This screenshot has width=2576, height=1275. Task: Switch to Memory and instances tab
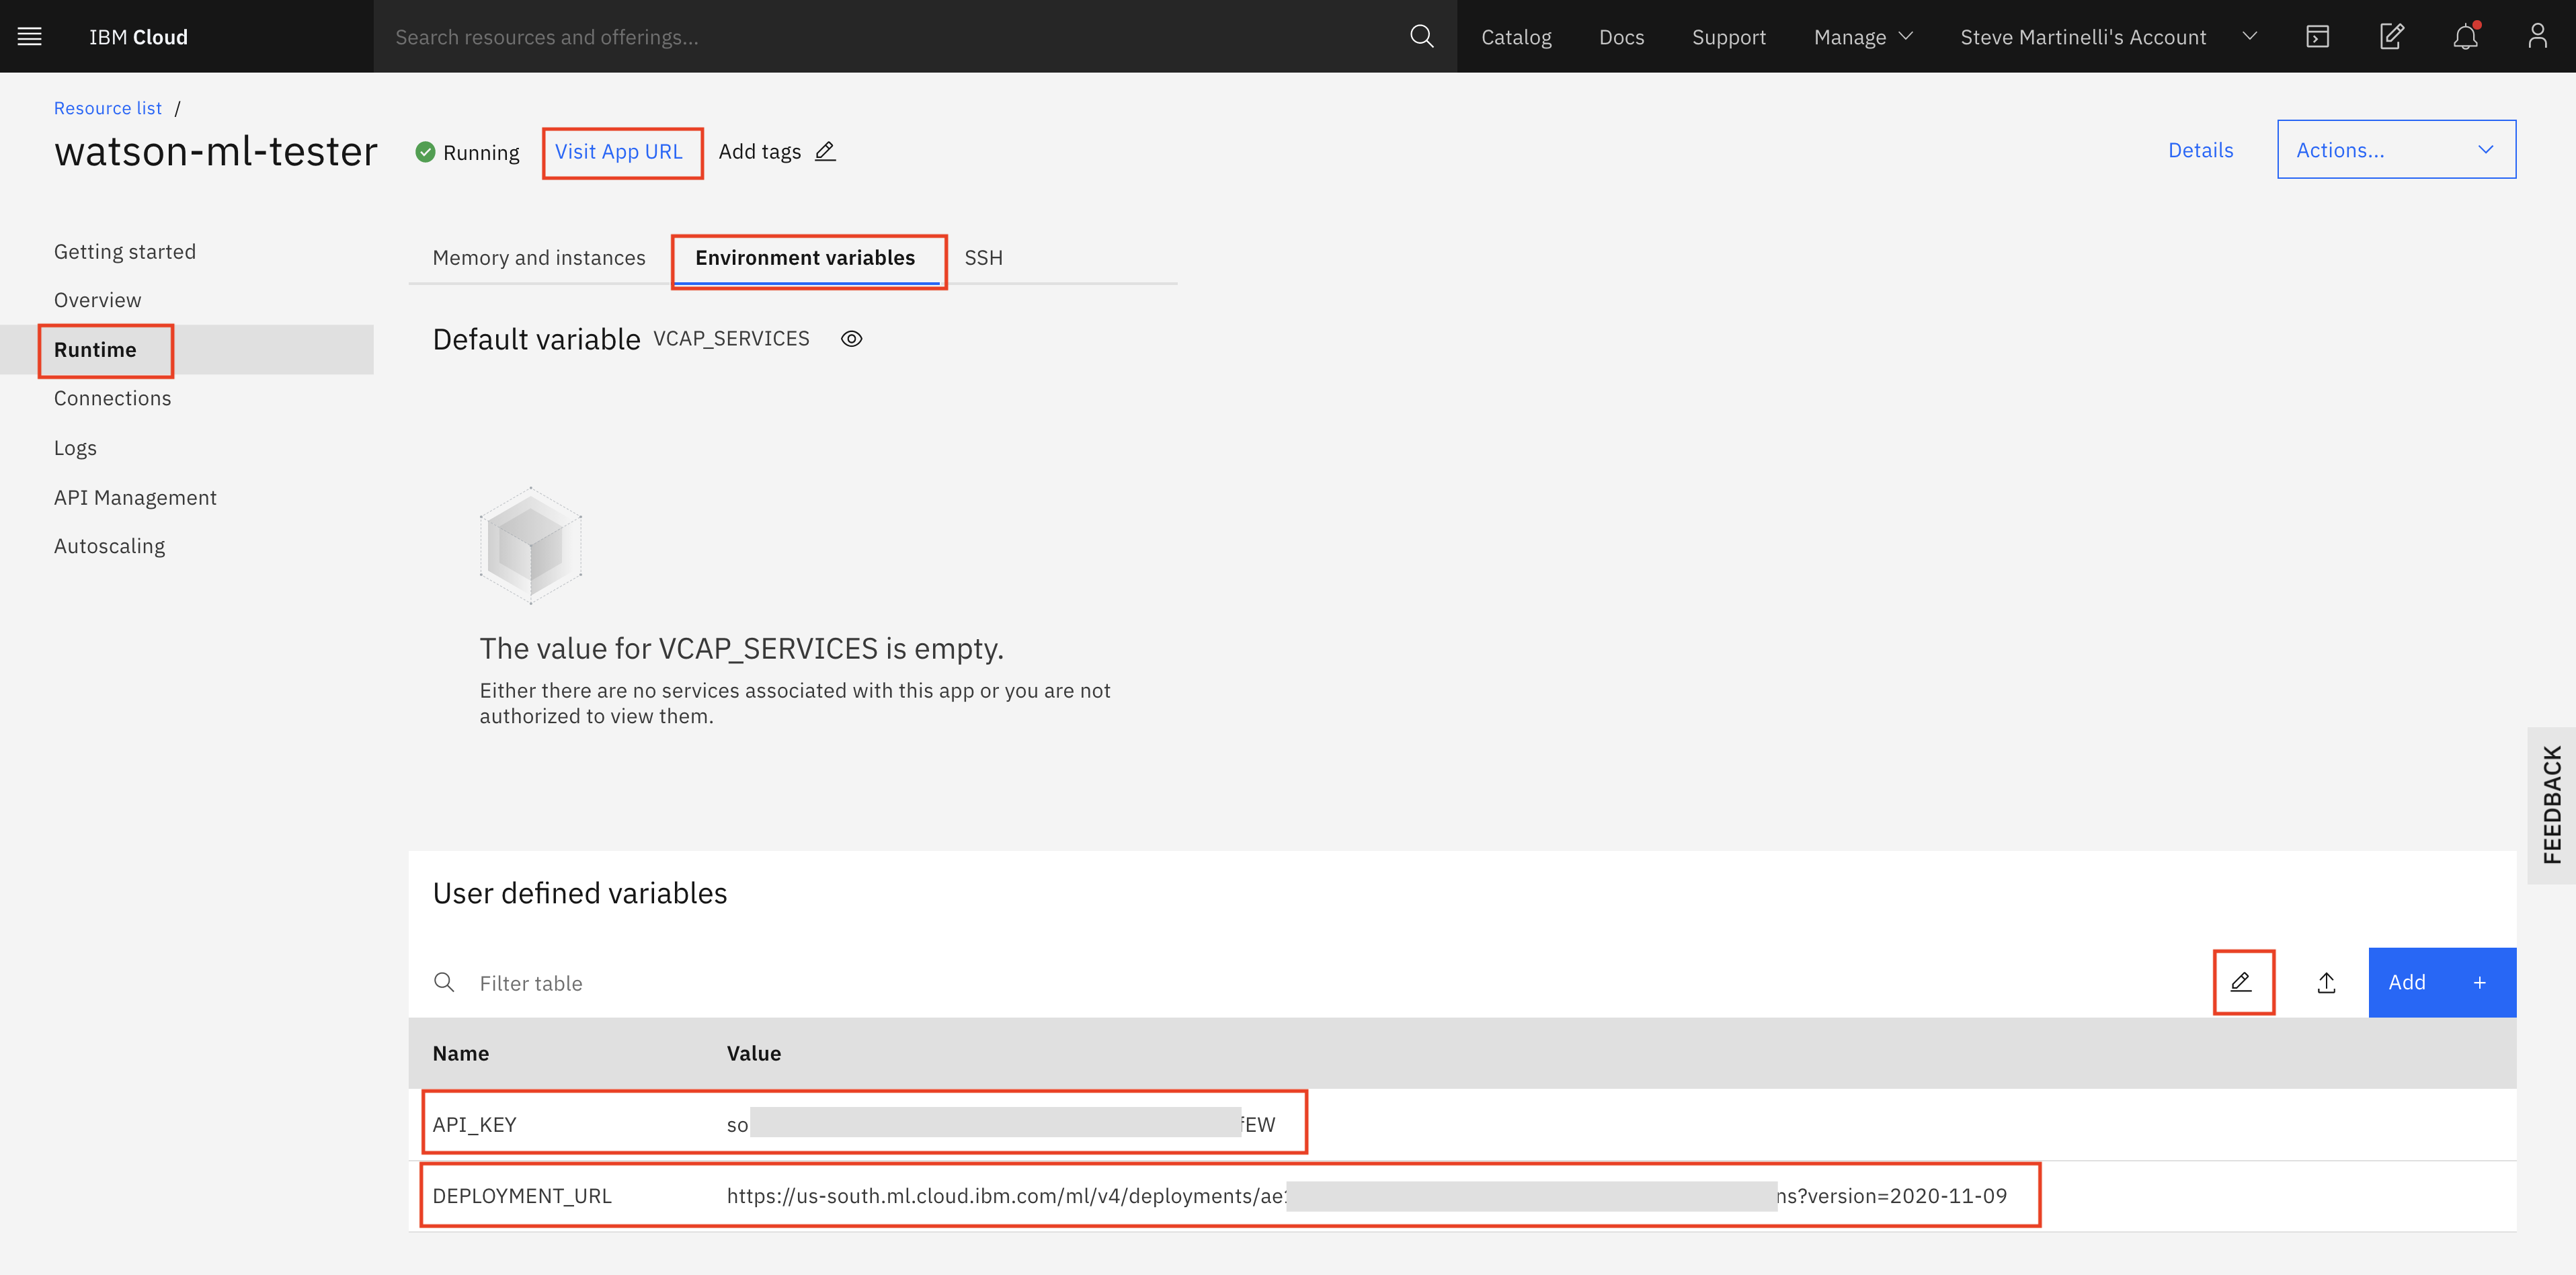tap(539, 258)
